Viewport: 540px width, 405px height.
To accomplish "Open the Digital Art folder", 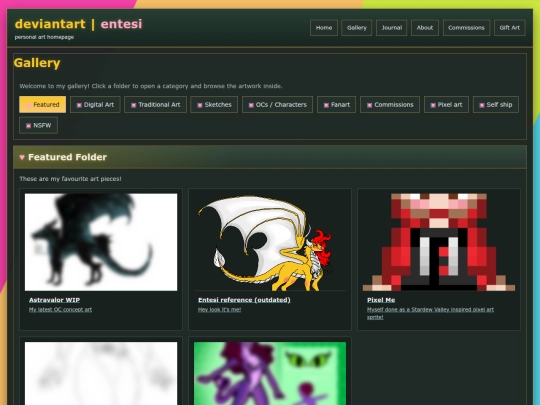I will click(x=95, y=105).
